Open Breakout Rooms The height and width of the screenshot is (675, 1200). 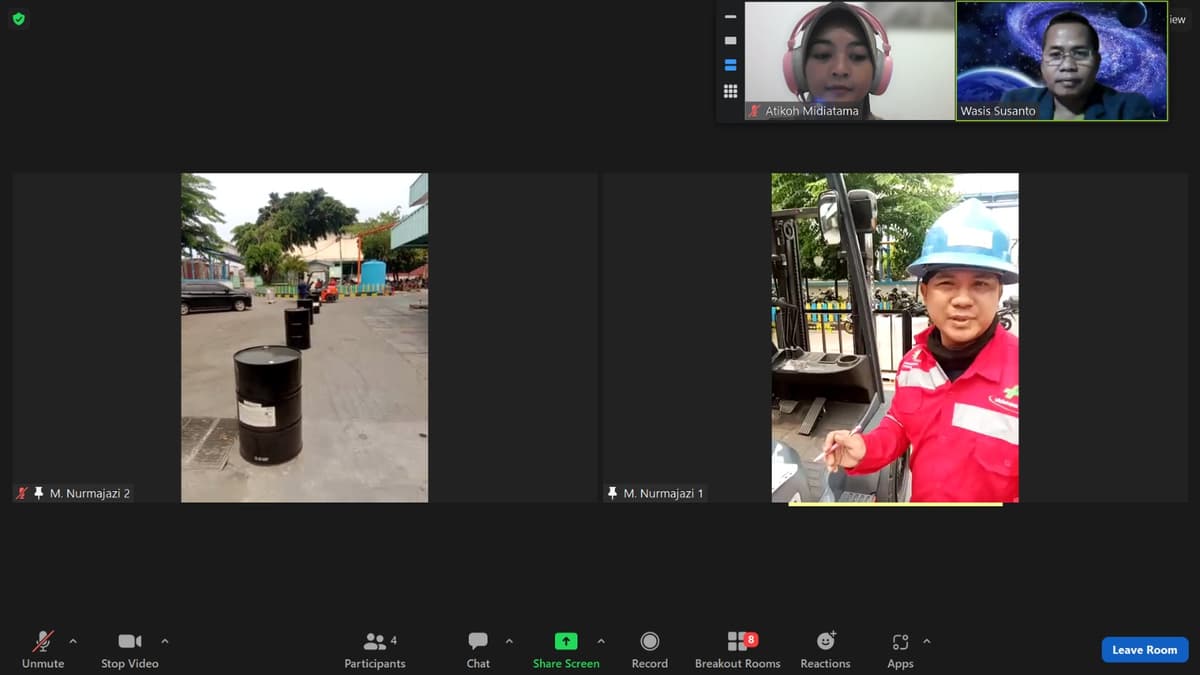click(738, 650)
